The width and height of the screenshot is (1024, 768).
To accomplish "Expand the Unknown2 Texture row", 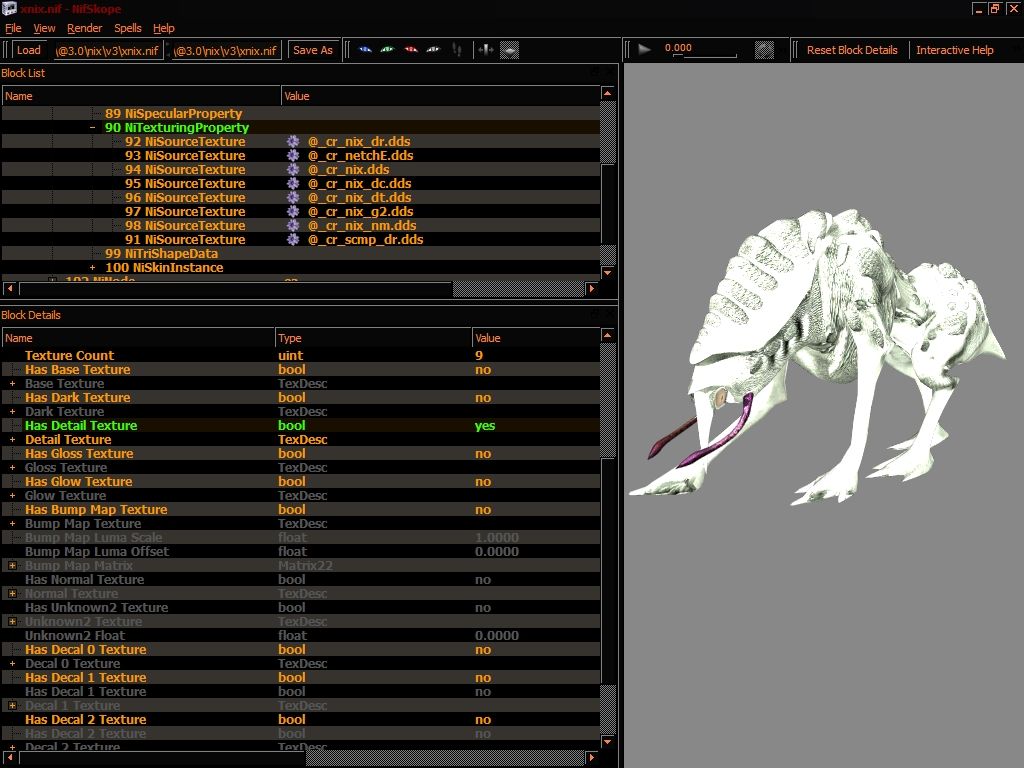I will pos(12,622).
